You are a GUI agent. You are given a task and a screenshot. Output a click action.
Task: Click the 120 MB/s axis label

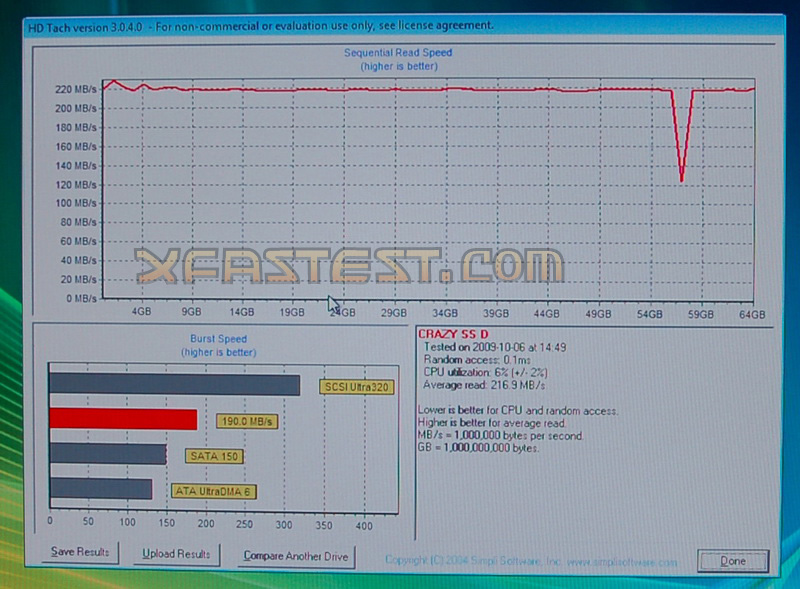tap(76, 185)
